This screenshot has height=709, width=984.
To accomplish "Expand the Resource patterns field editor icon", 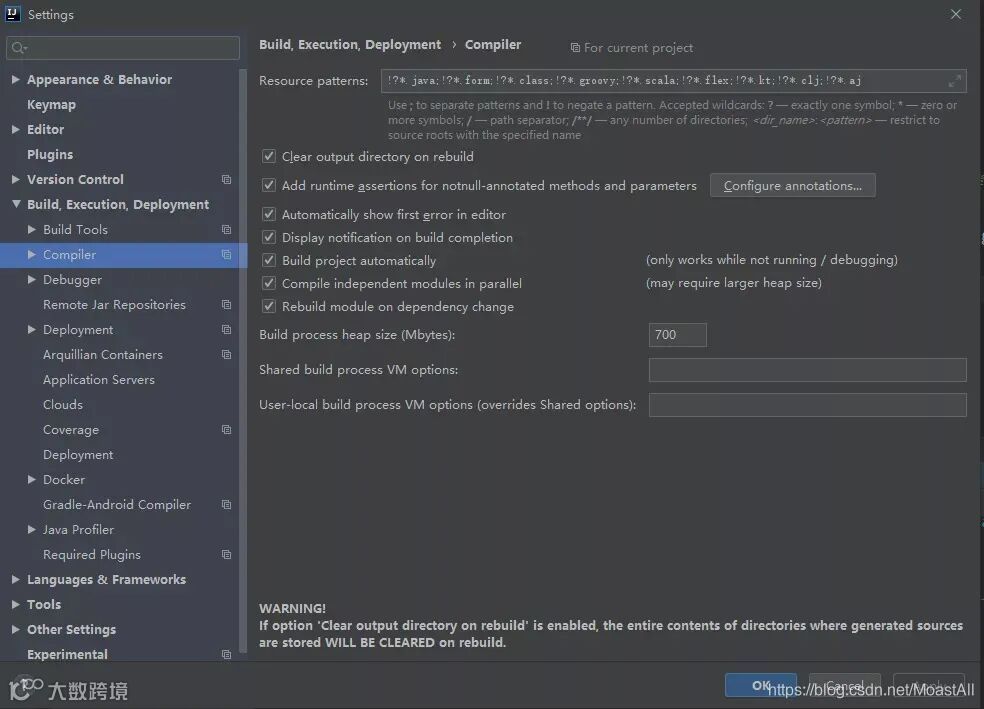I will pyautogui.click(x=955, y=81).
